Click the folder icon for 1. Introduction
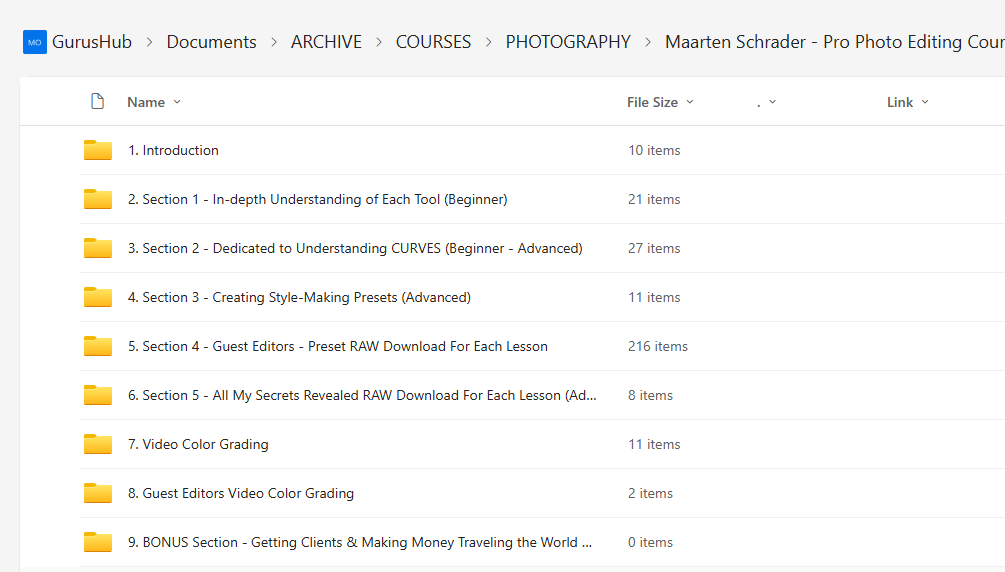This screenshot has height=572, width=1005. click(98, 151)
